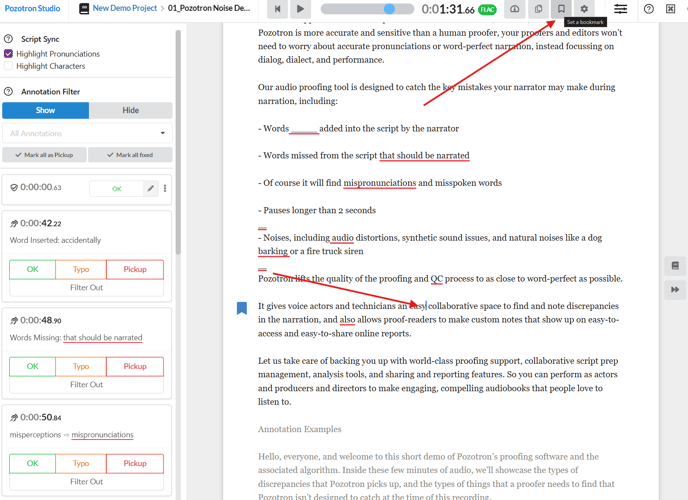Play the audio

tap(300, 9)
